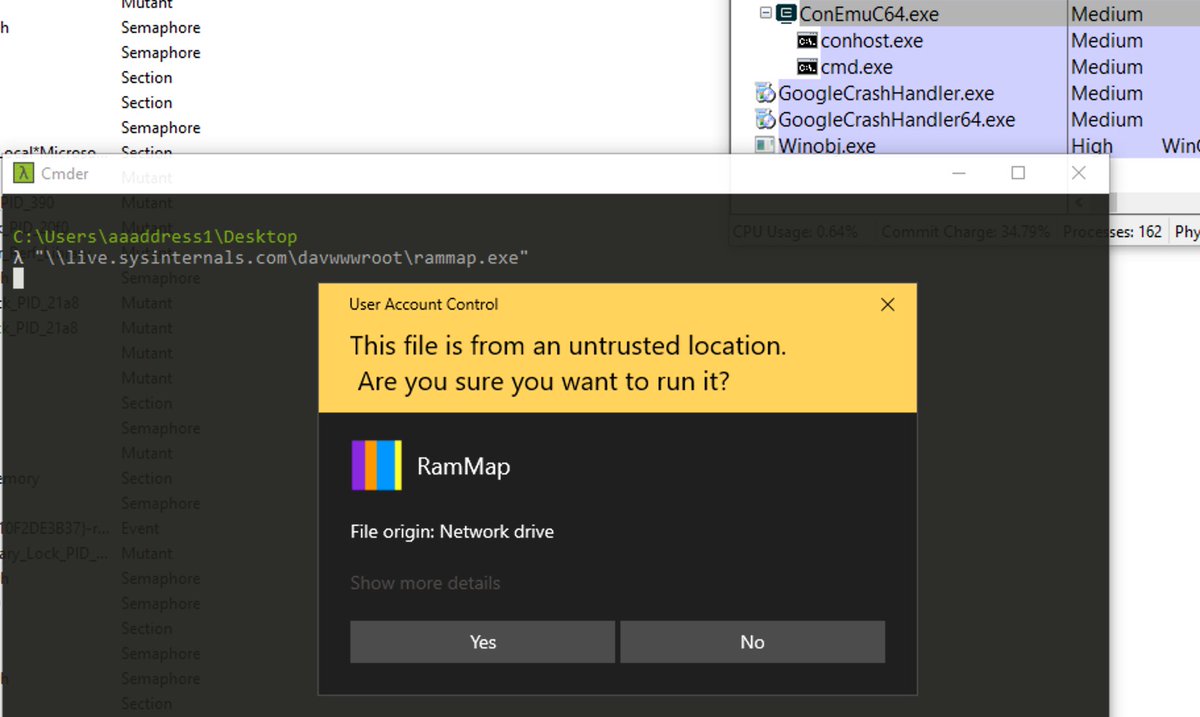The height and width of the screenshot is (717, 1200).
Task: Click the conhost.exe console icon
Action: pos(807,41)
